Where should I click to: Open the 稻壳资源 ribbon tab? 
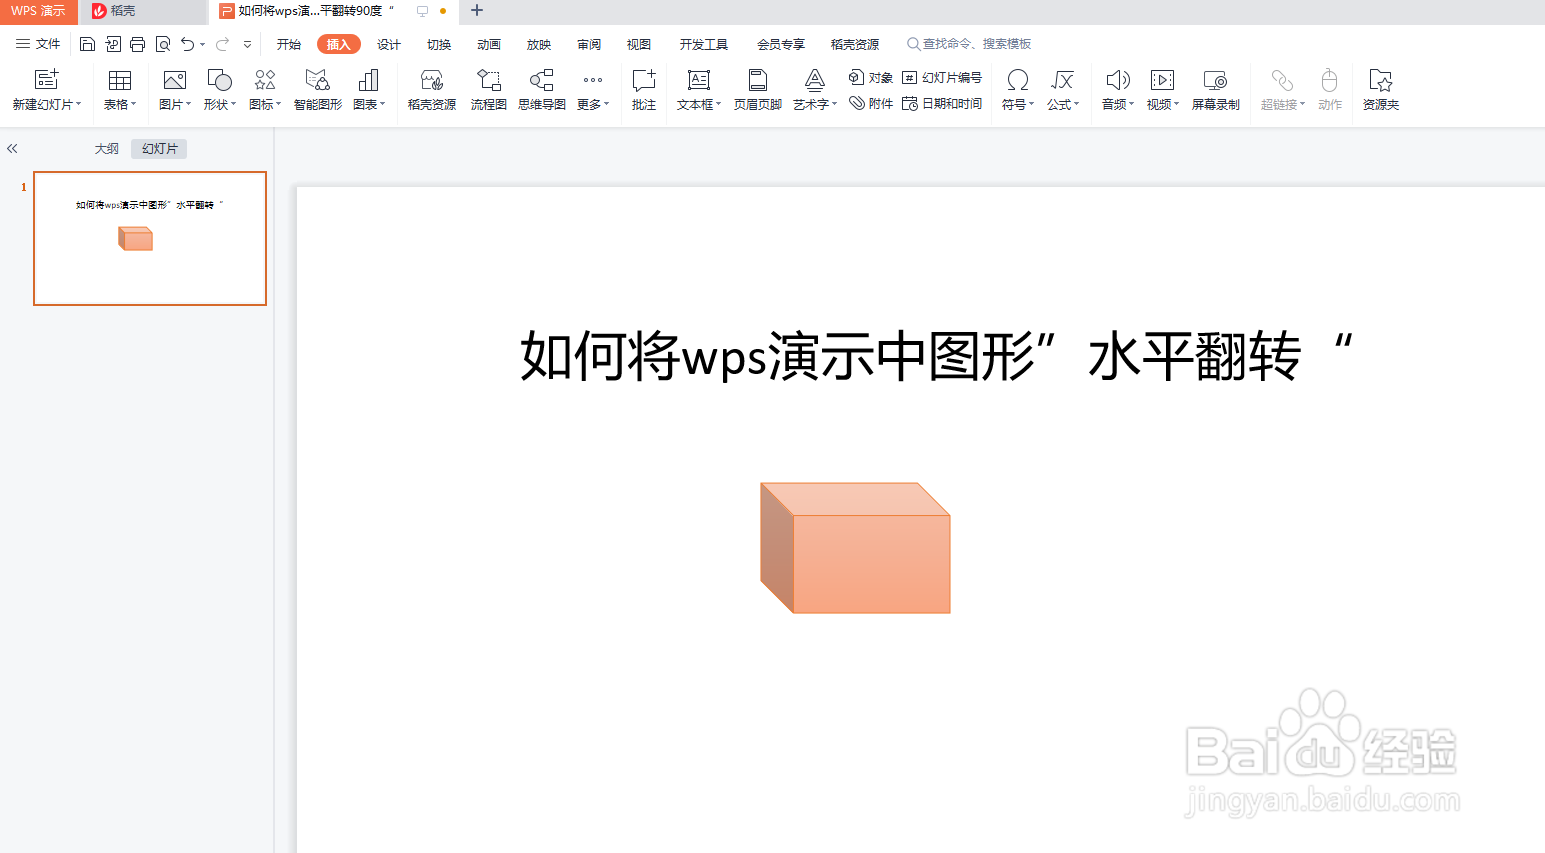coord(855,44)
